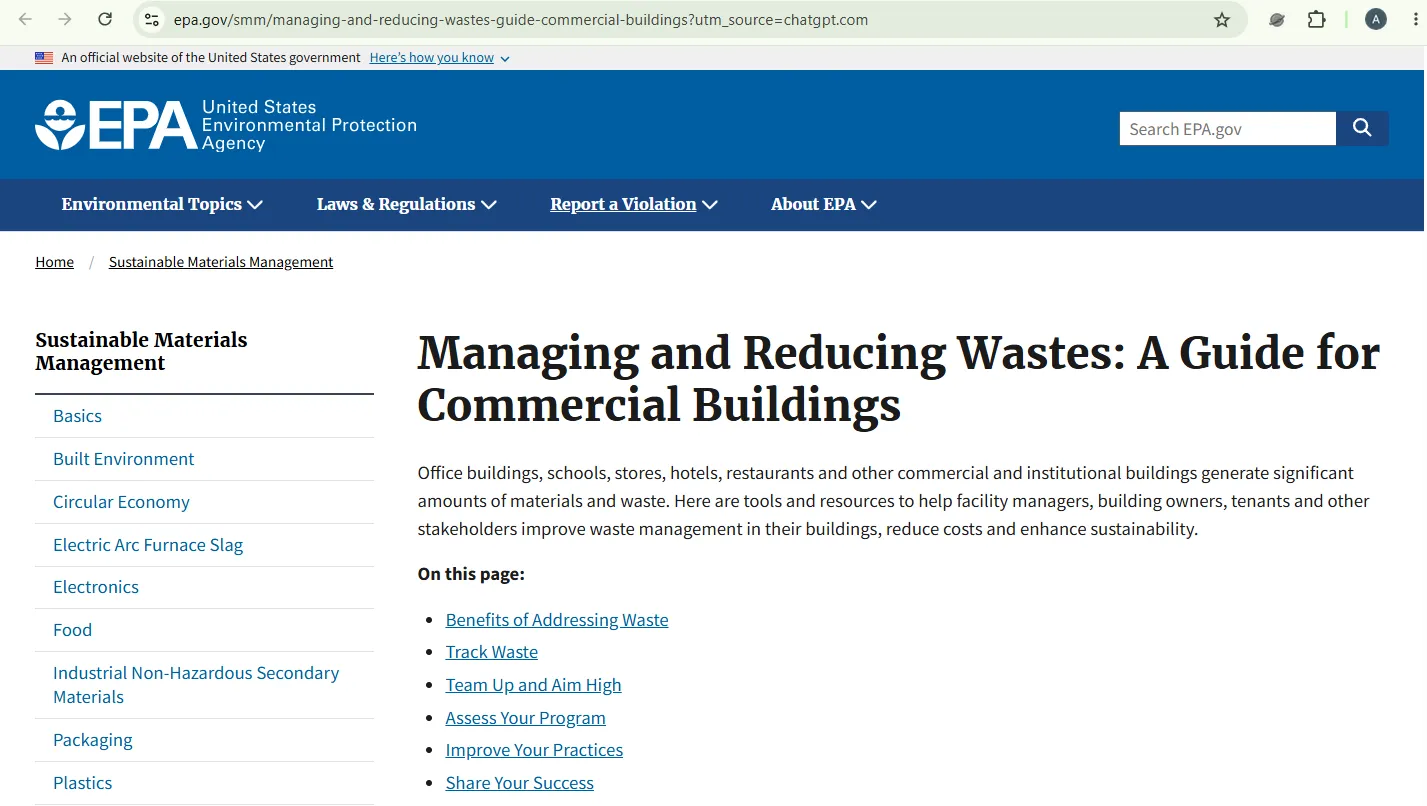
Task: Click the search magnifier button
Action: [x=1362, y=128]
